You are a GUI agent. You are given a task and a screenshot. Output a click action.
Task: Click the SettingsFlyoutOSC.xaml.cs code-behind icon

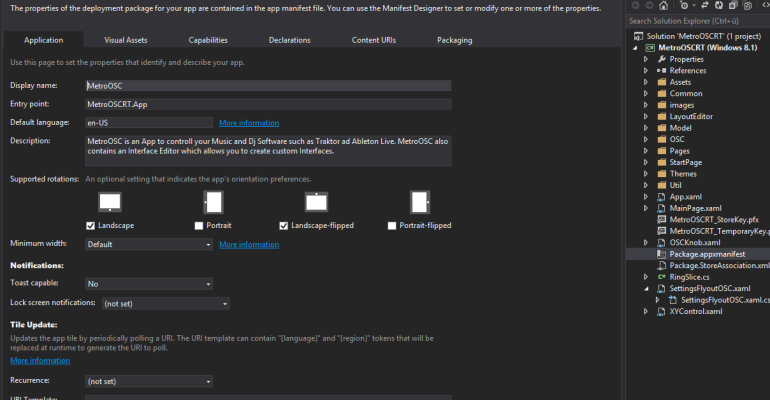[x=673, y=300]
